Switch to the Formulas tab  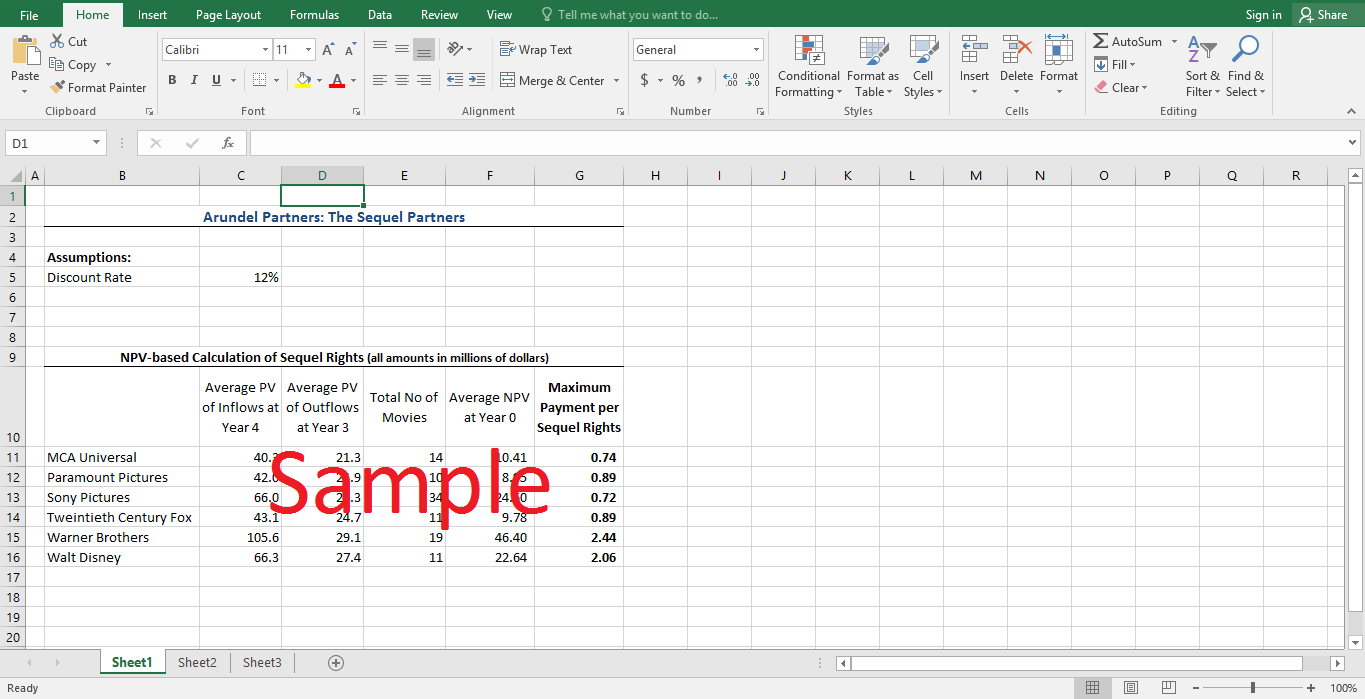coord(314,15)
